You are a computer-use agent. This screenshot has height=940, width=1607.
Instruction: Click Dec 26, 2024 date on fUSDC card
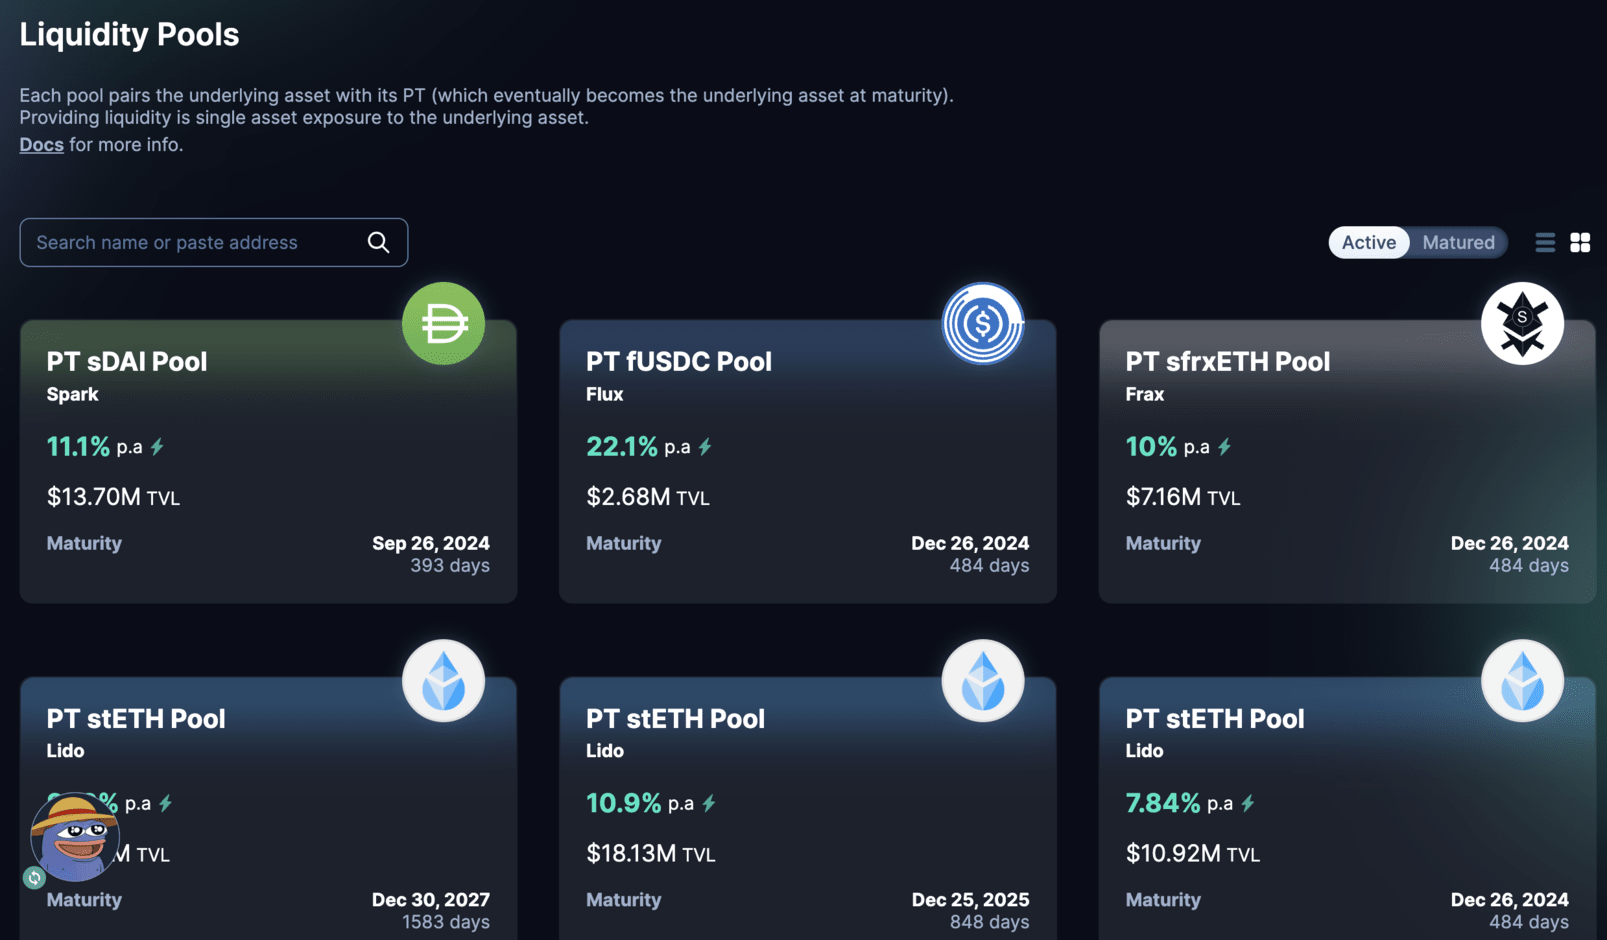tap(970, 543)
